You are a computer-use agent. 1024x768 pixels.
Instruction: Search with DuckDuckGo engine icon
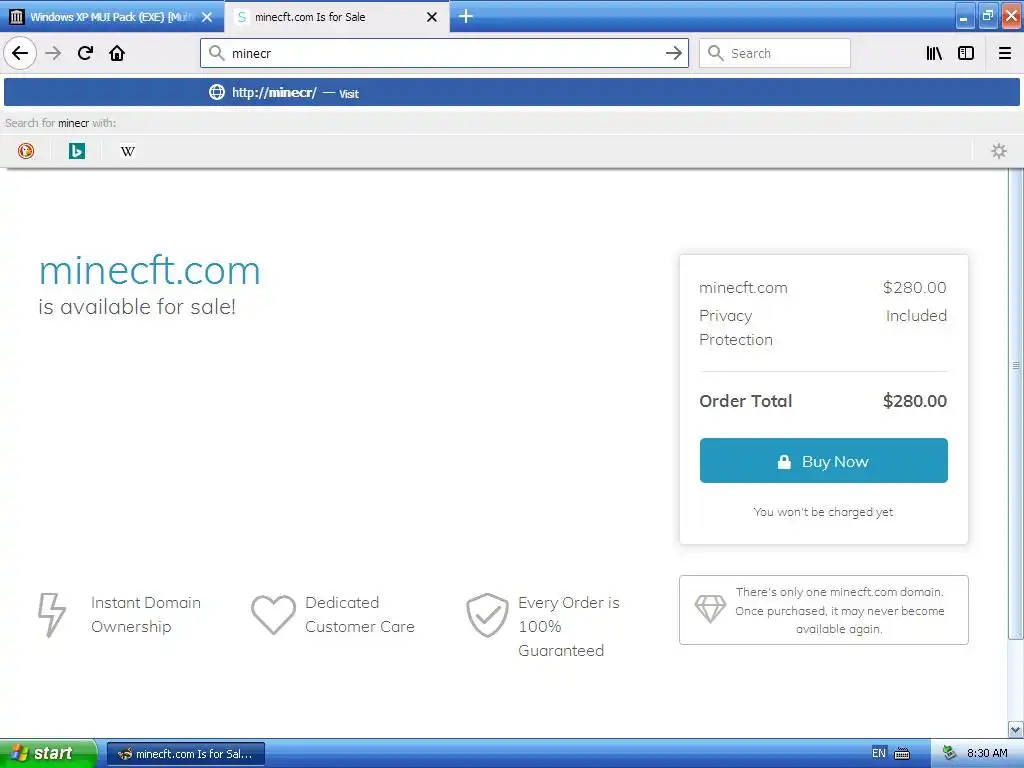(25, 151)
